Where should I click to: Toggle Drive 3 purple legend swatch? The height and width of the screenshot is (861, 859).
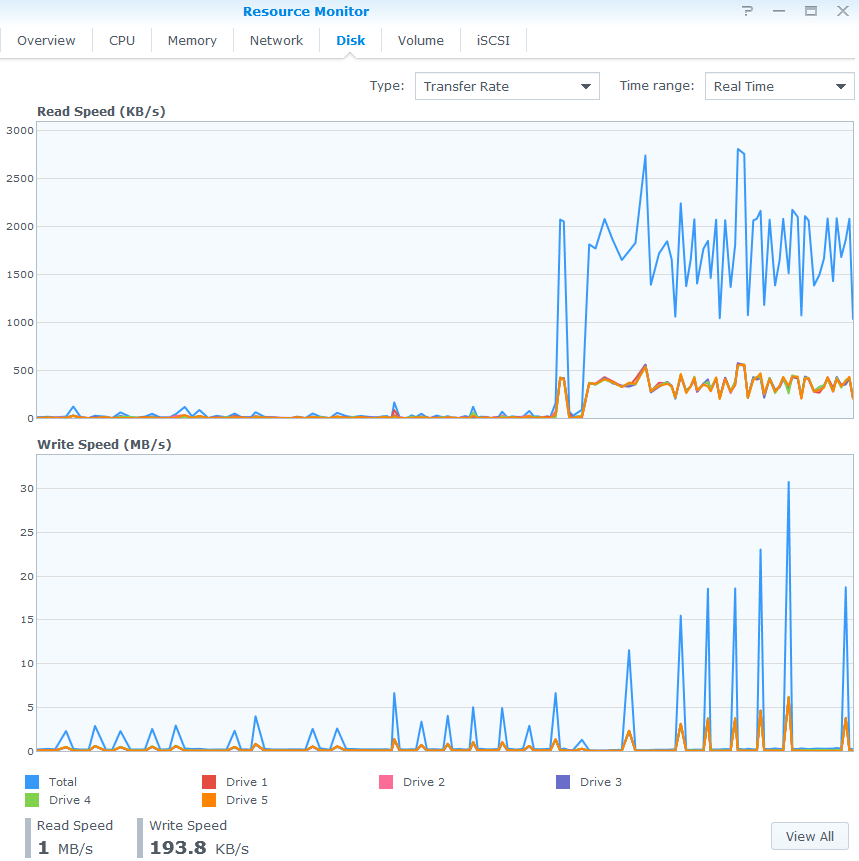point(563,782)
